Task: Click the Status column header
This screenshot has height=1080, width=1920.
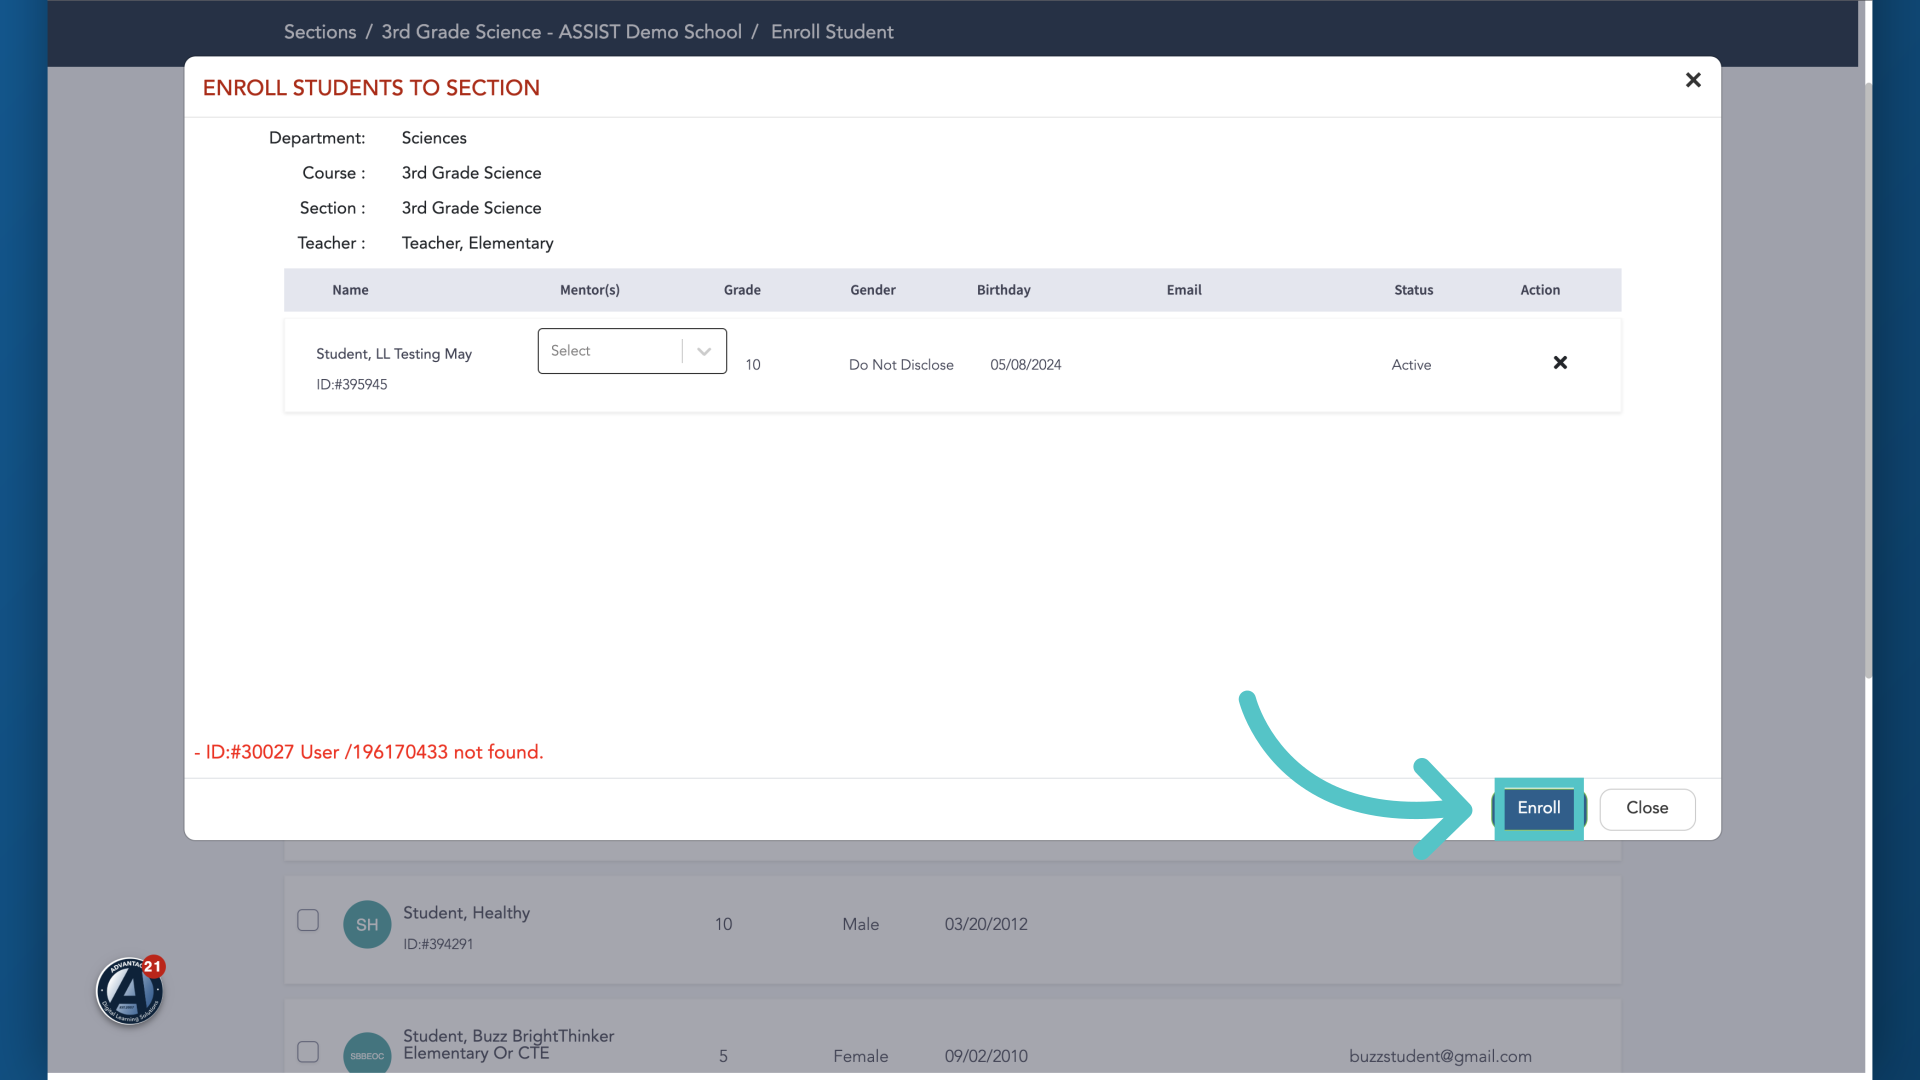Action: point(1413,290)
